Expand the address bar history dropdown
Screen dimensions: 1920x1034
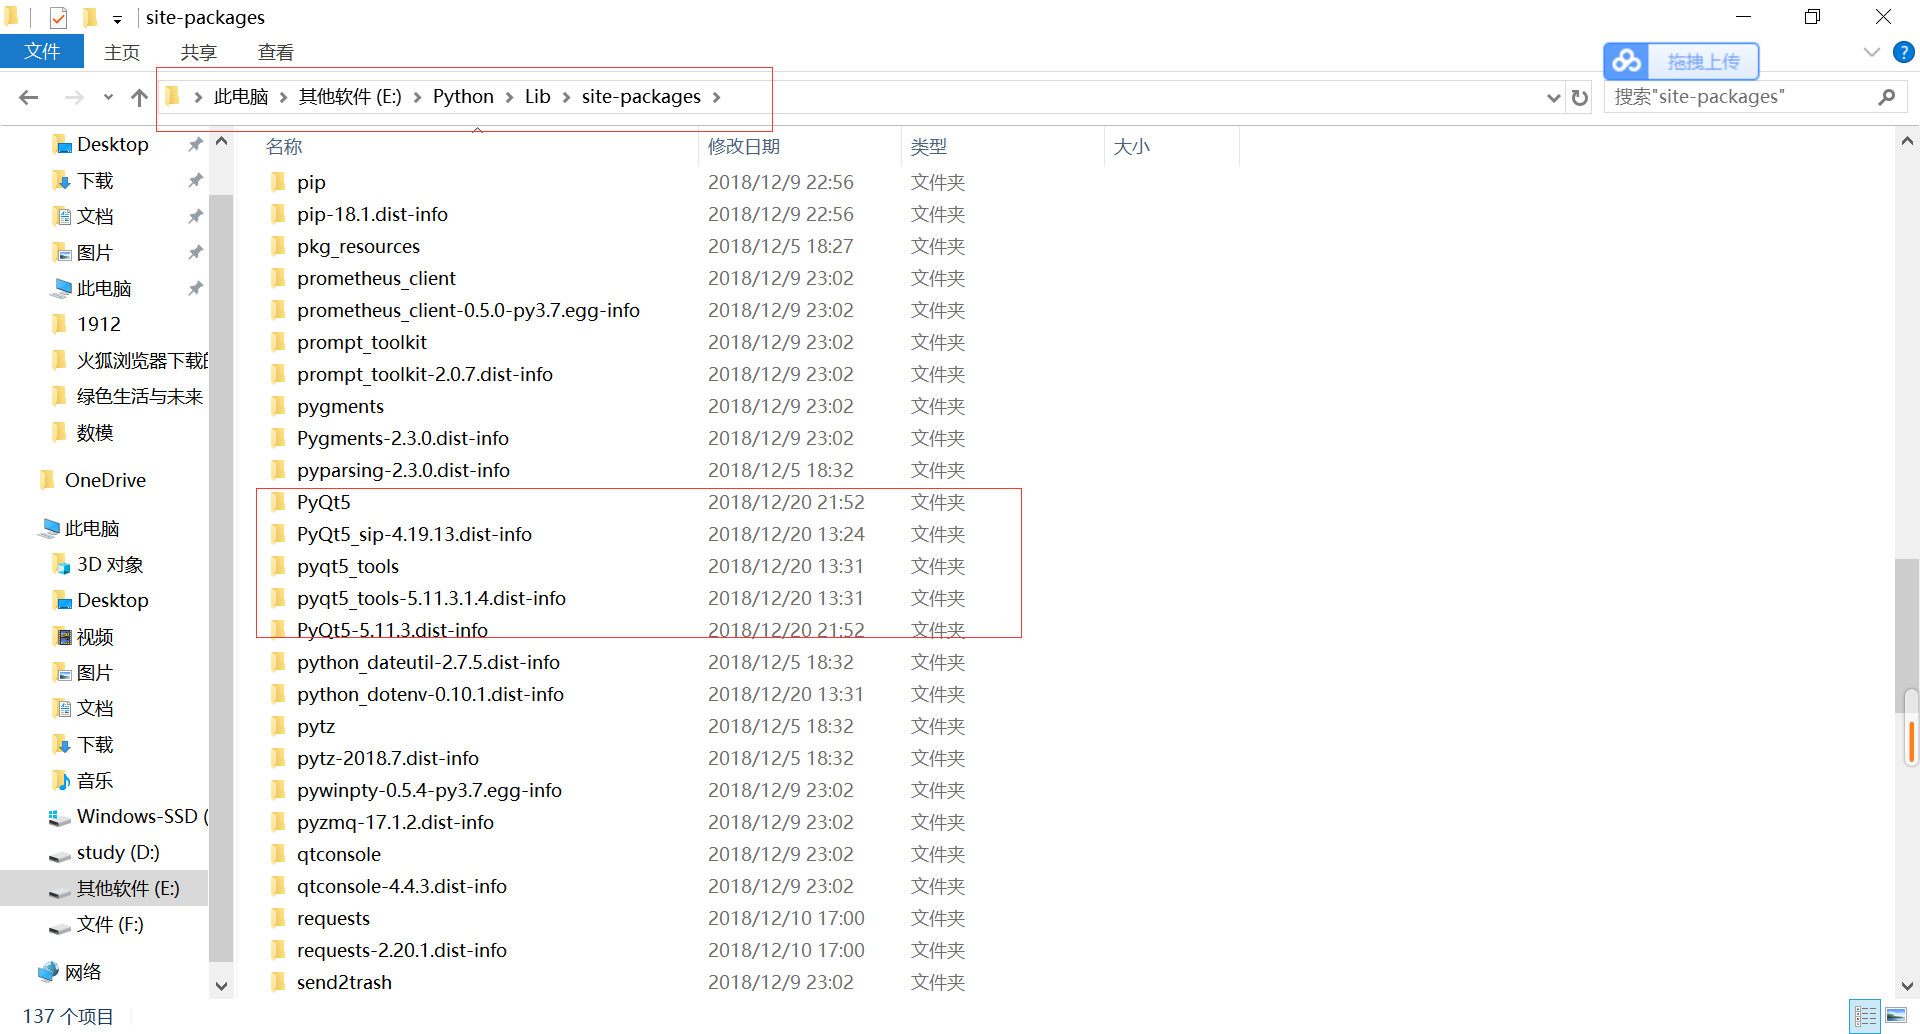[1553, 97]
